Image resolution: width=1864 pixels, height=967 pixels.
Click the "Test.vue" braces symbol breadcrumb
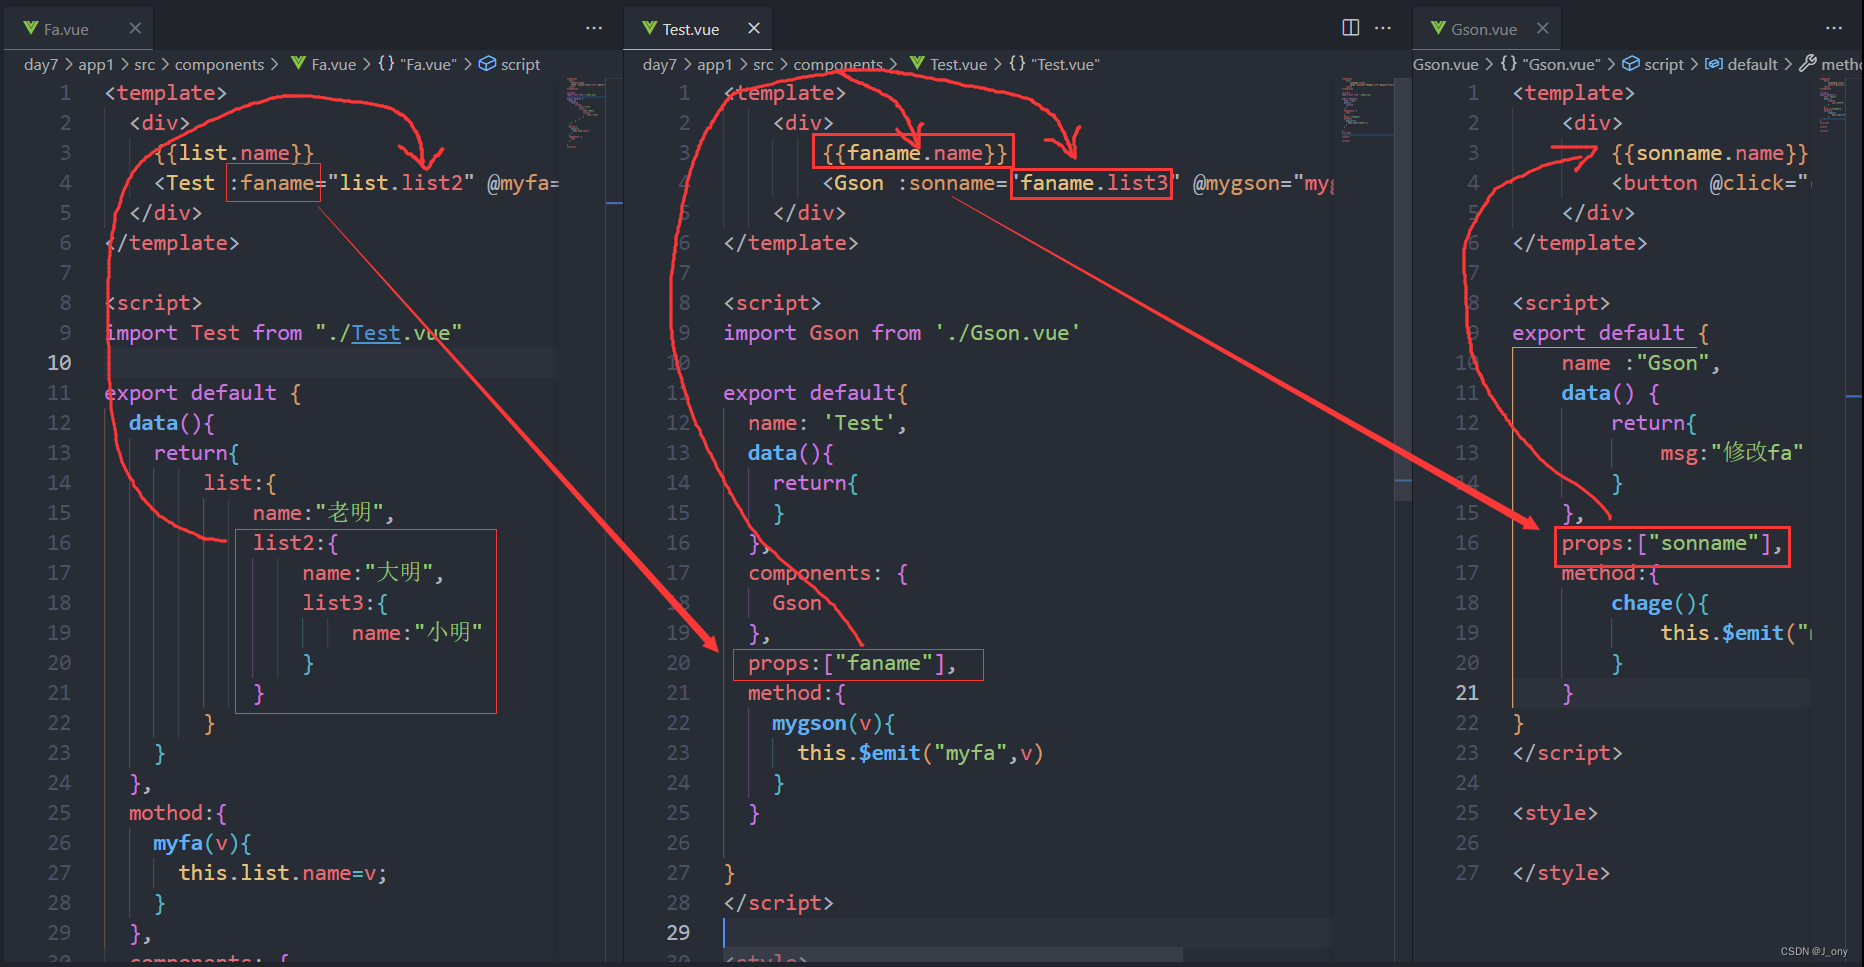point(1054,64)
